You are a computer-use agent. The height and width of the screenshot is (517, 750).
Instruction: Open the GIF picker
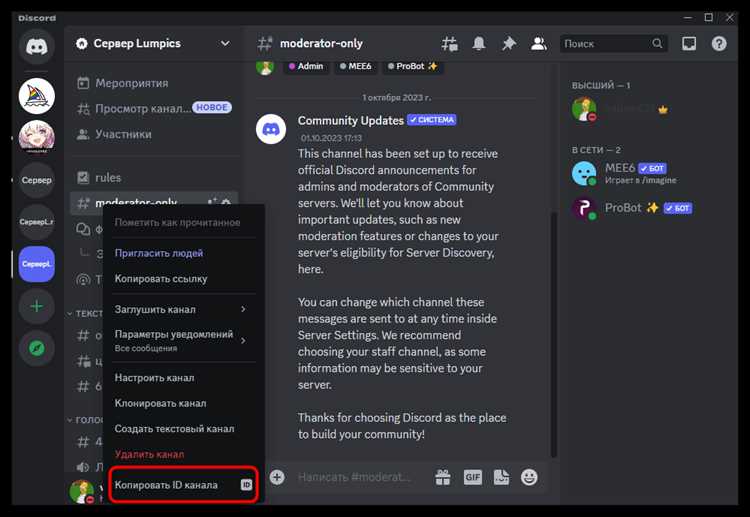[473, 477]
